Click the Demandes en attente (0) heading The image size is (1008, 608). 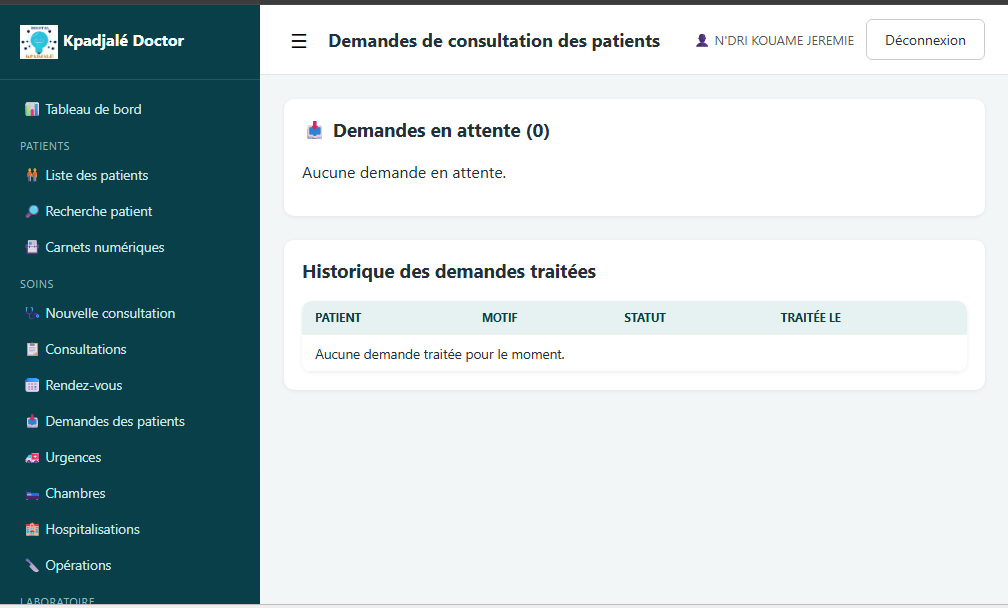tap(441, 130)
